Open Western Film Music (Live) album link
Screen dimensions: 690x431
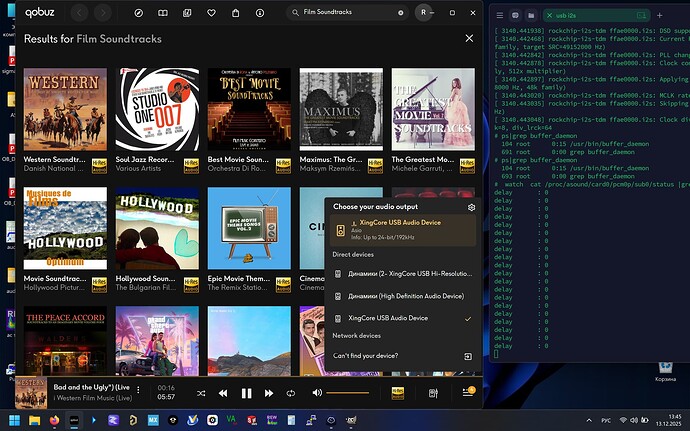click(95, 398)
